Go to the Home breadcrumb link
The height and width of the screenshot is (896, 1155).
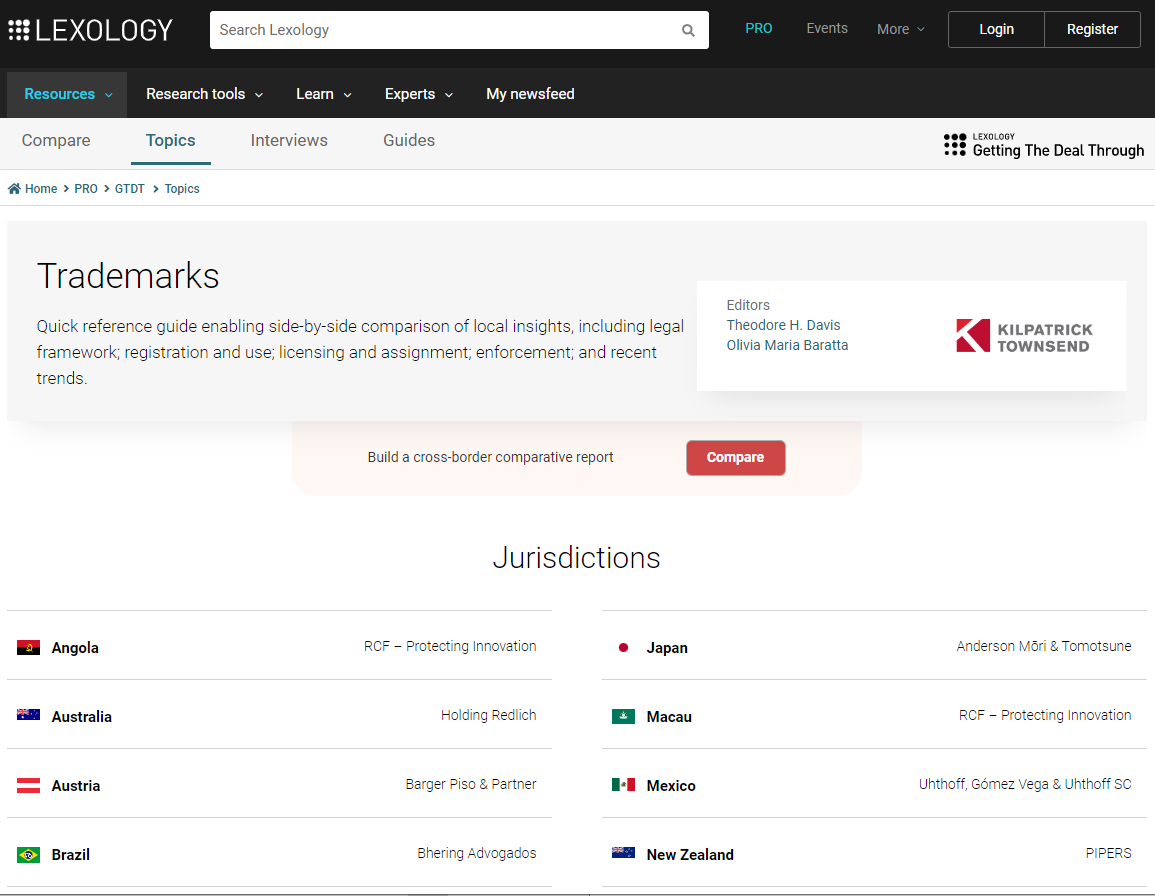point(41,189)
